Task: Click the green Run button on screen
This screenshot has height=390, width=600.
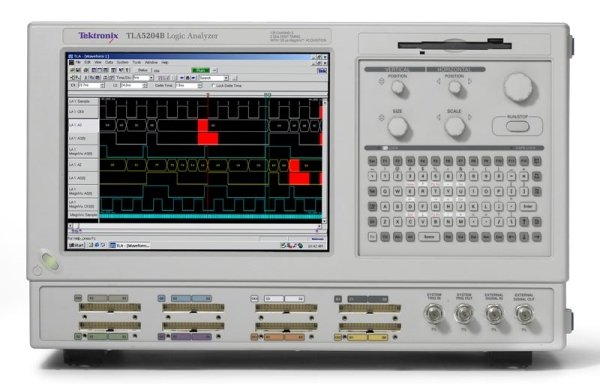Action: [x=201, y=70]
